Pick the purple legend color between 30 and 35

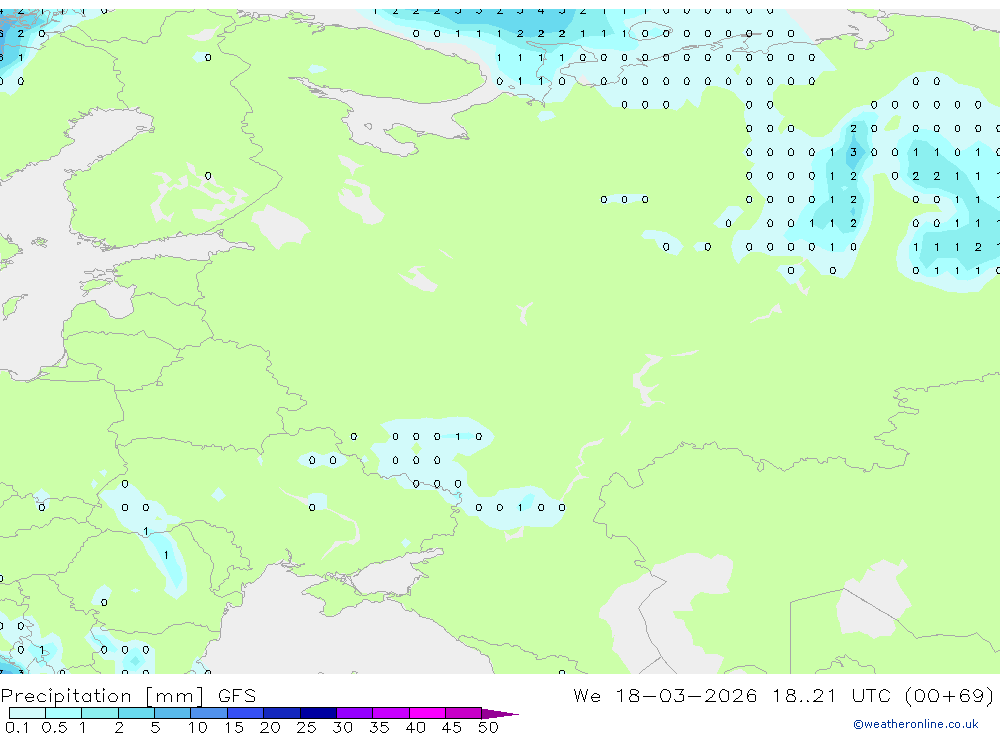(355, 713)
